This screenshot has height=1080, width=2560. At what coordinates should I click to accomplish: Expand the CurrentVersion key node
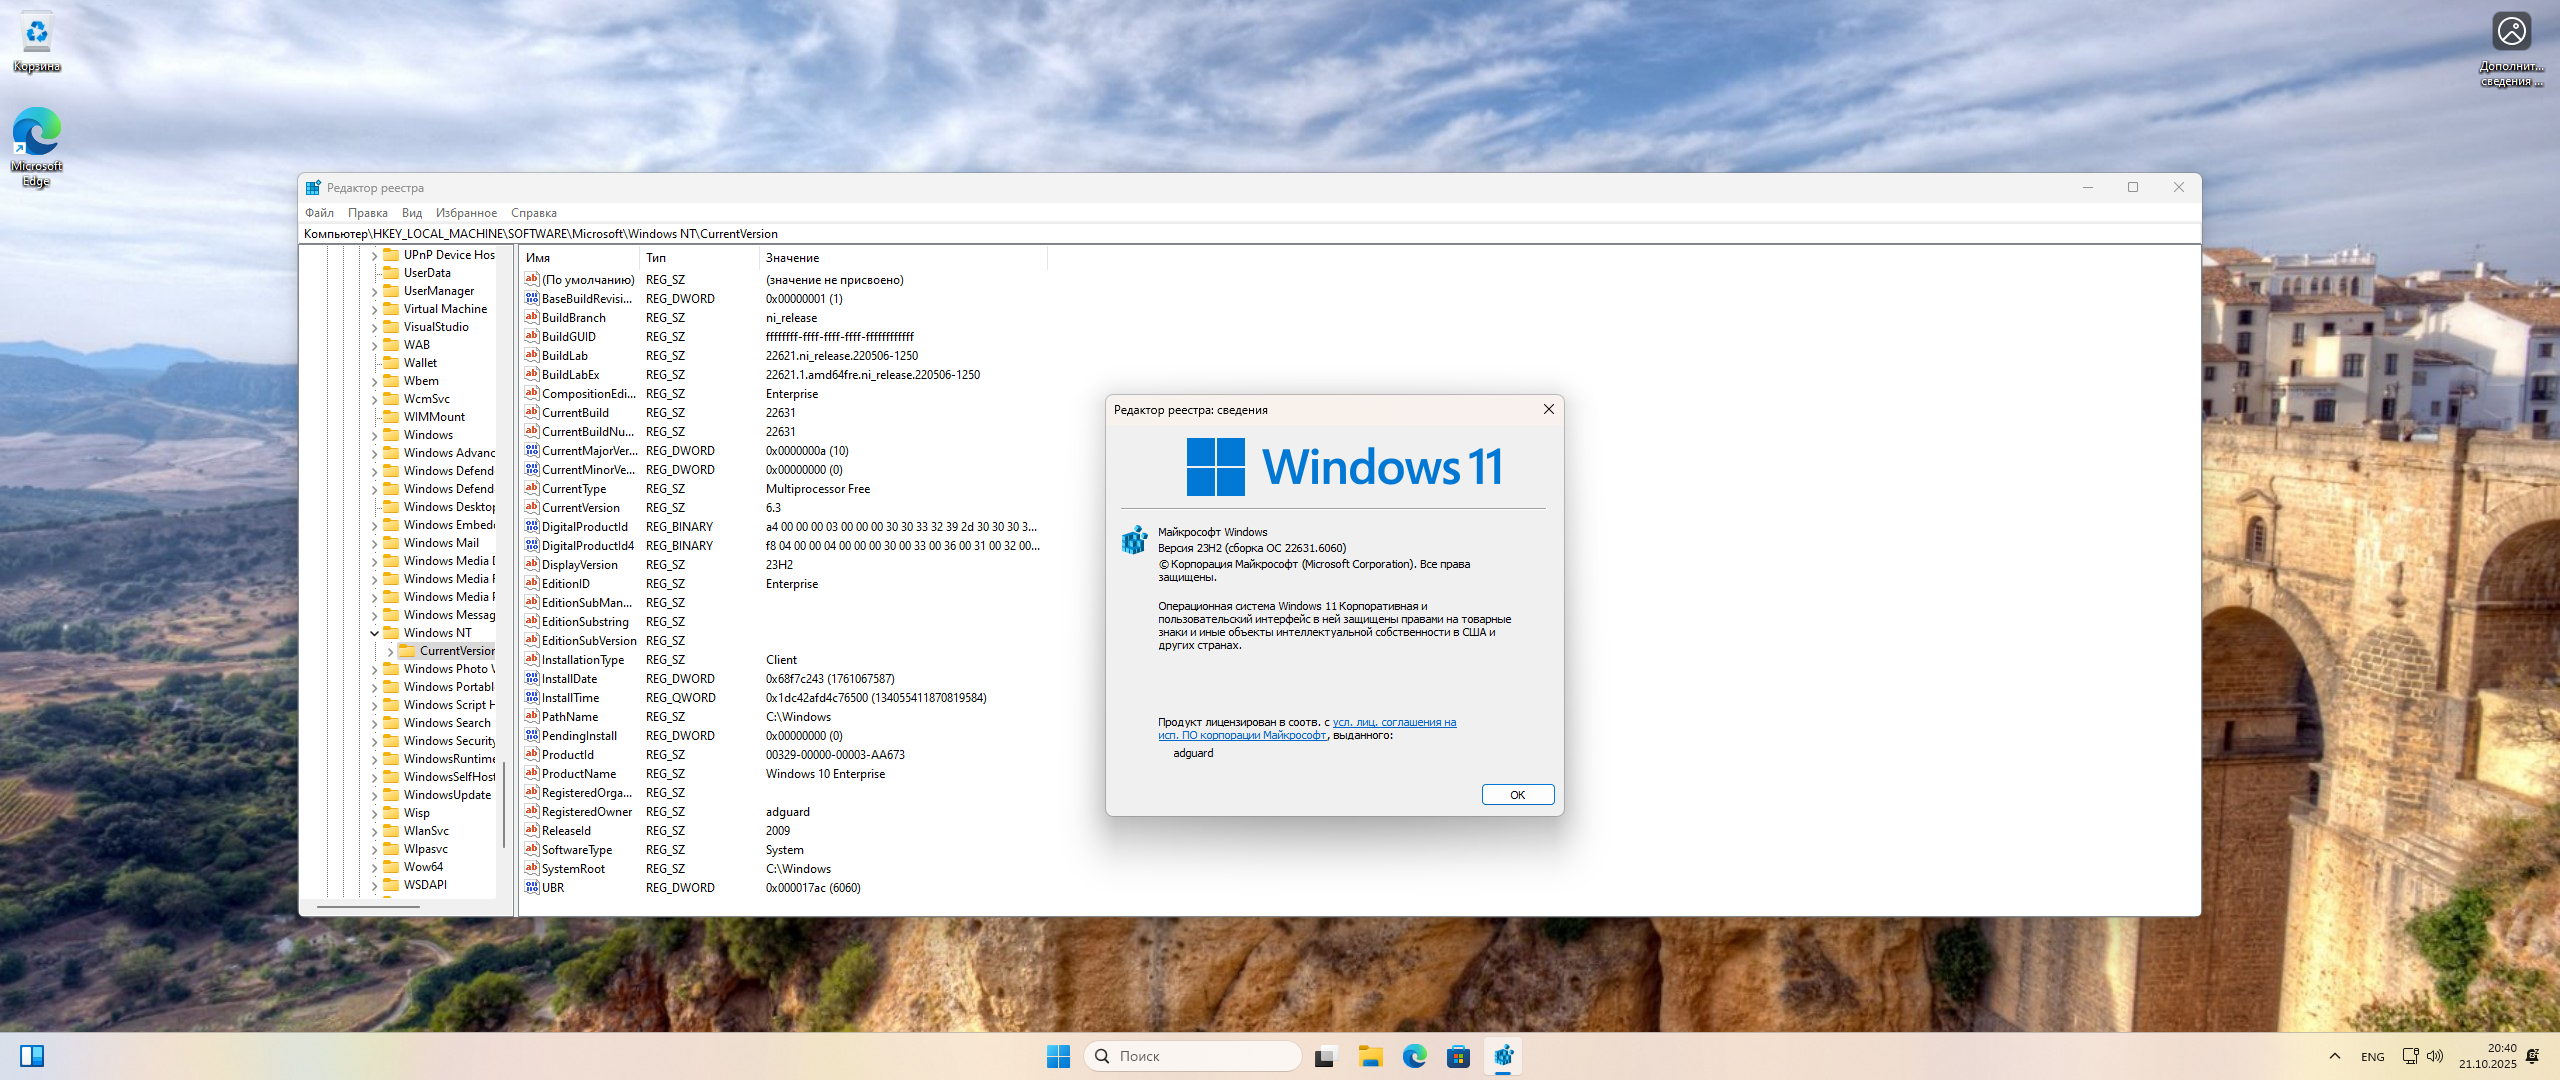coord(391,651)
